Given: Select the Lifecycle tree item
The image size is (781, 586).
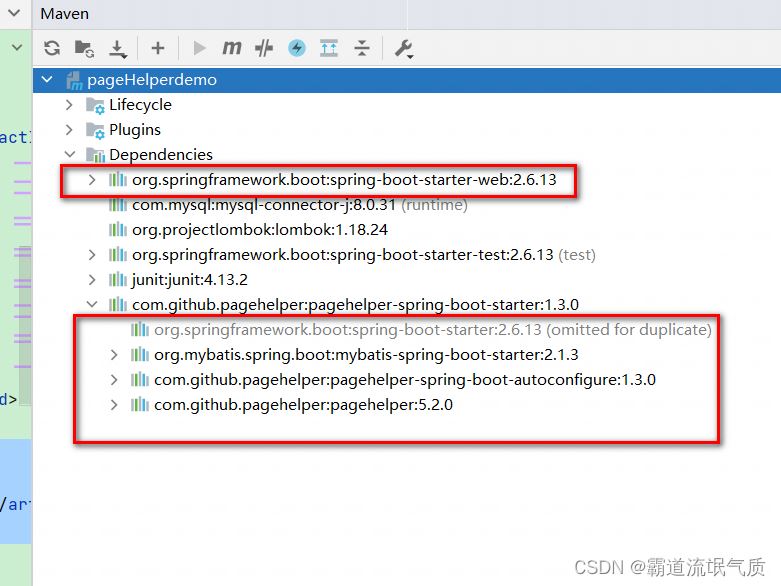Looking at the screenshot, I should click(406, 105).
